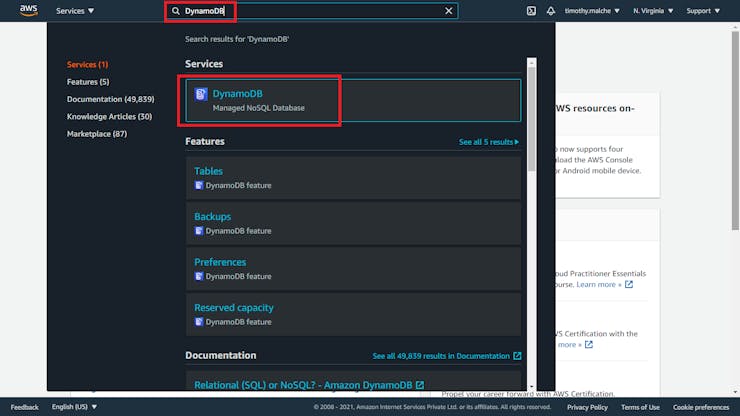Click the AWS logo home icon
Image resolution: width=740 pixels, height=416 pixels.
(29, 10)
